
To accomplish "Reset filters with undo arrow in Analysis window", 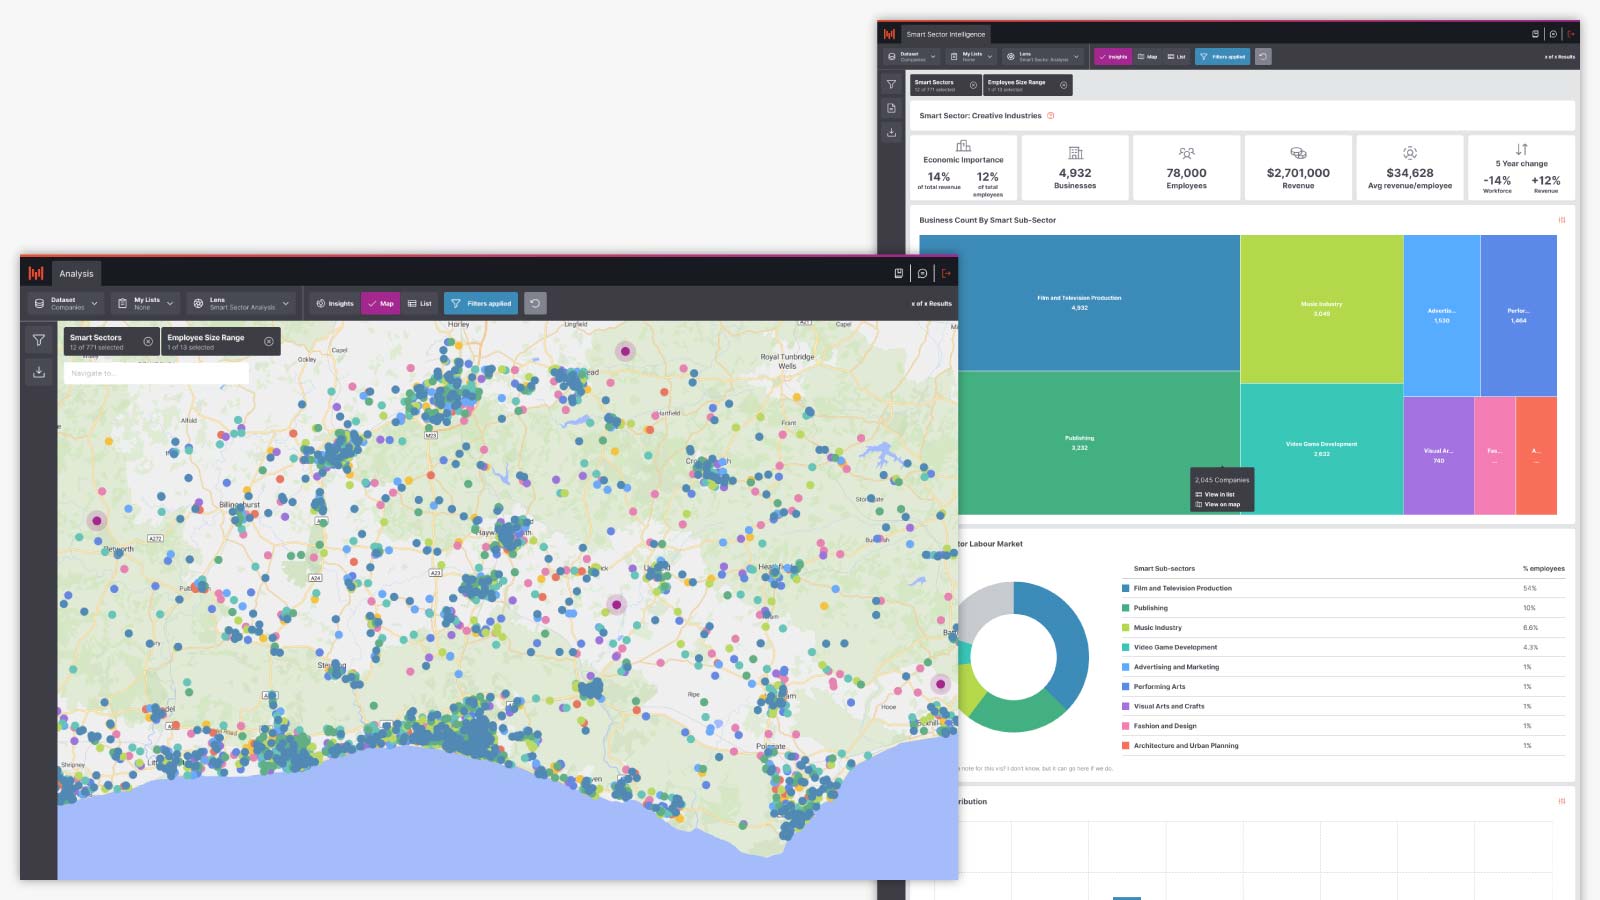I will pyautogui.click(x=535, y=303).
